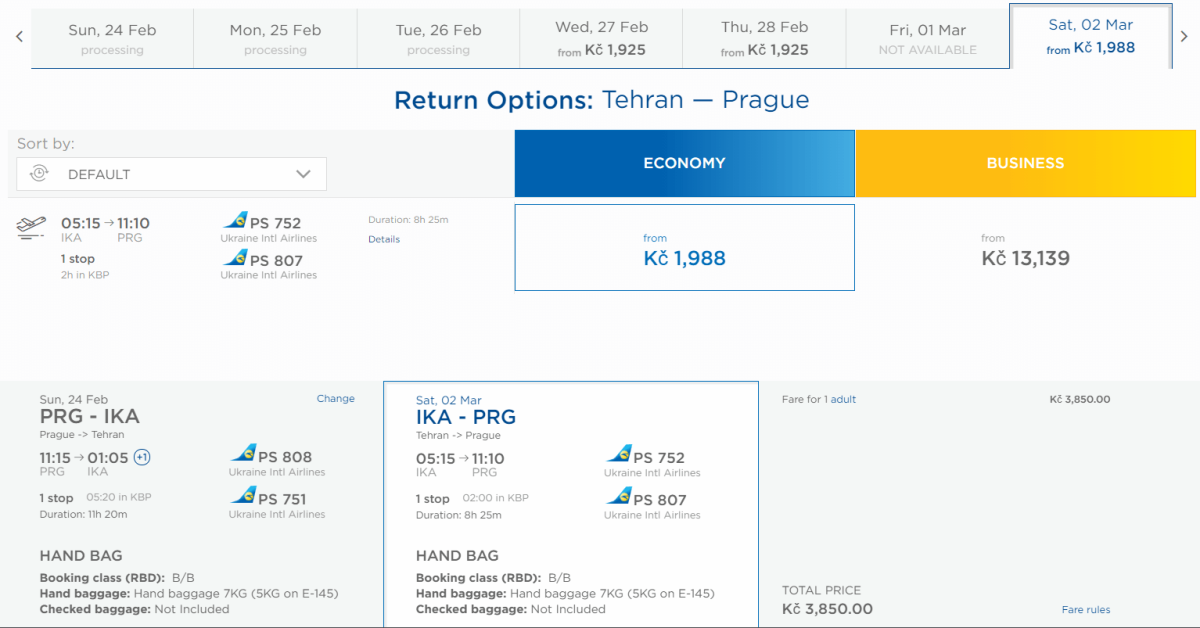Click Change on the PRG - IKA flight
Image resolution: width=1200 pixels, height=628 pixels.
pyautogui.click(x=336, y=399)
